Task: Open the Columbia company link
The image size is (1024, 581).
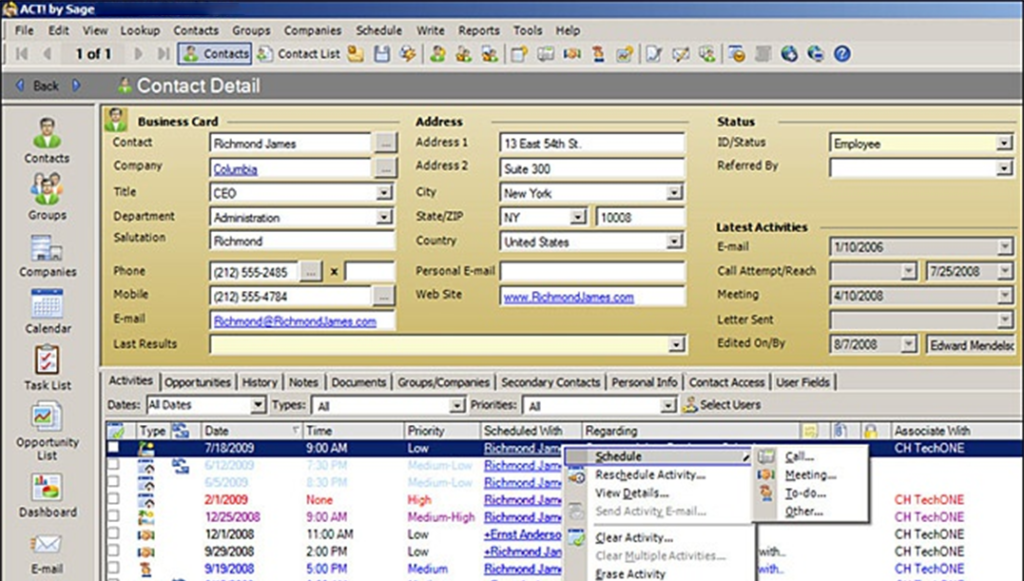Action: pyautogui.click(x=235, y=169)
